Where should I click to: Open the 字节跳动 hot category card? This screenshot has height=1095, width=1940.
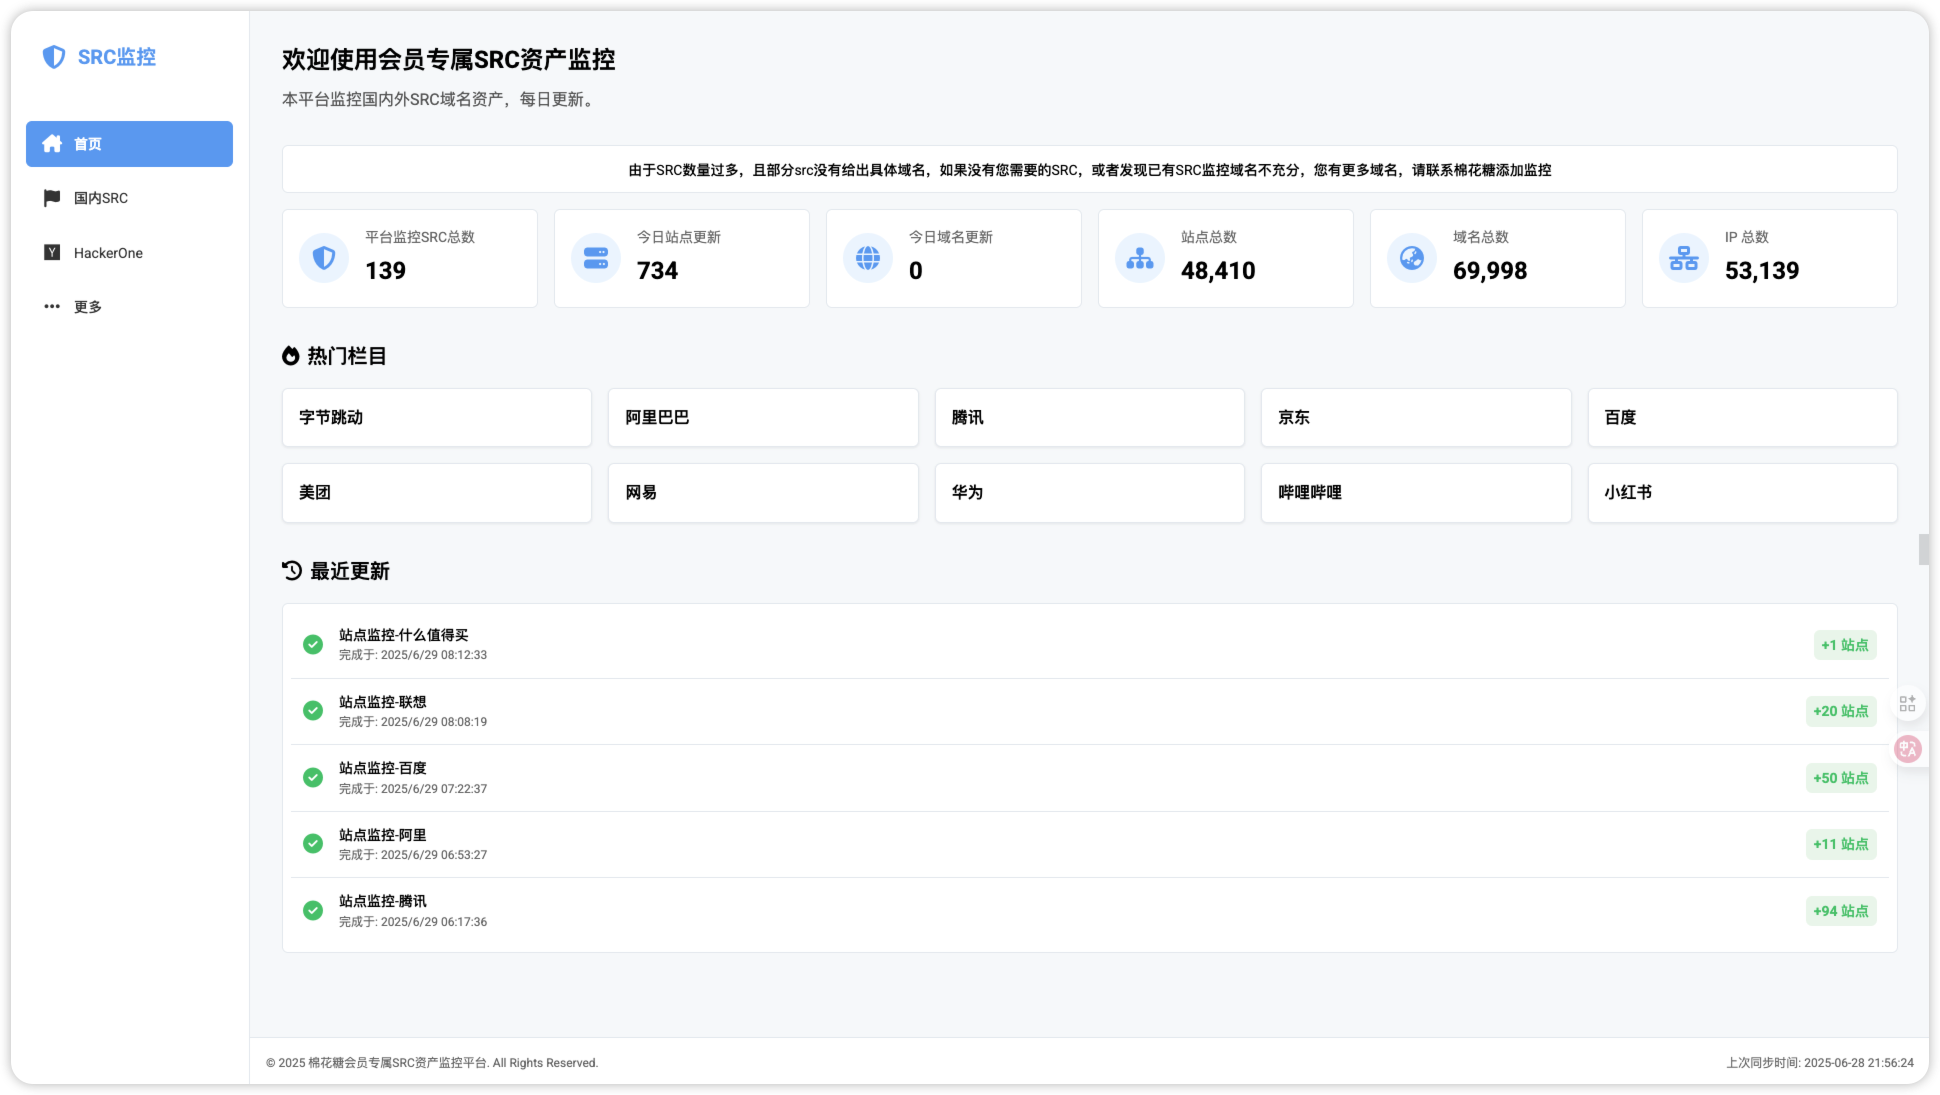point(436,417)
